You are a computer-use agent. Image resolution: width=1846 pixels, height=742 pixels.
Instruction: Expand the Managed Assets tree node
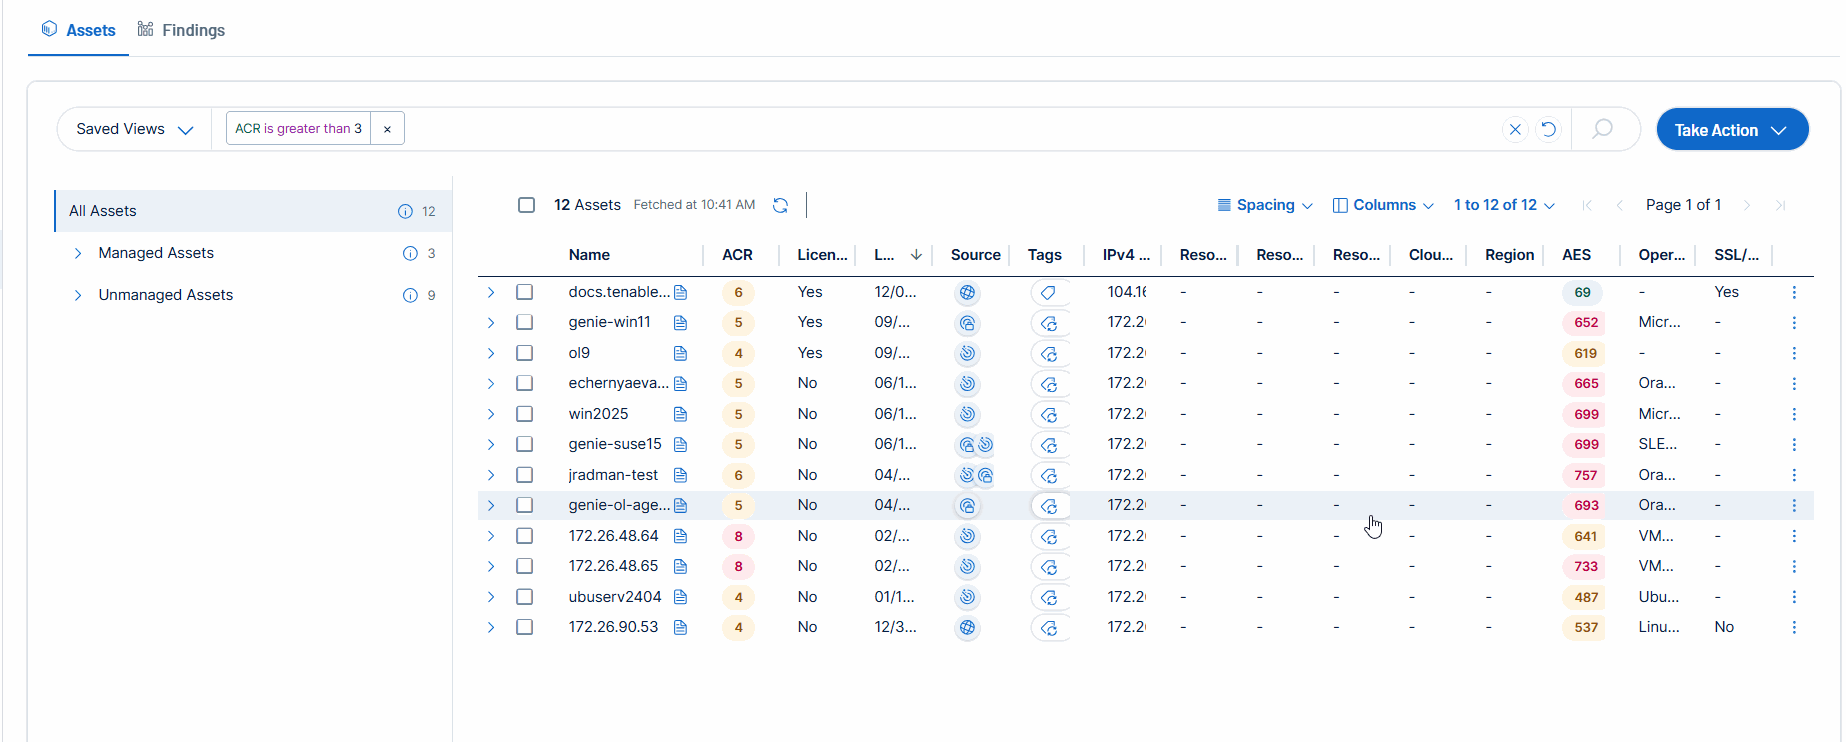click(x=78, y=253)
